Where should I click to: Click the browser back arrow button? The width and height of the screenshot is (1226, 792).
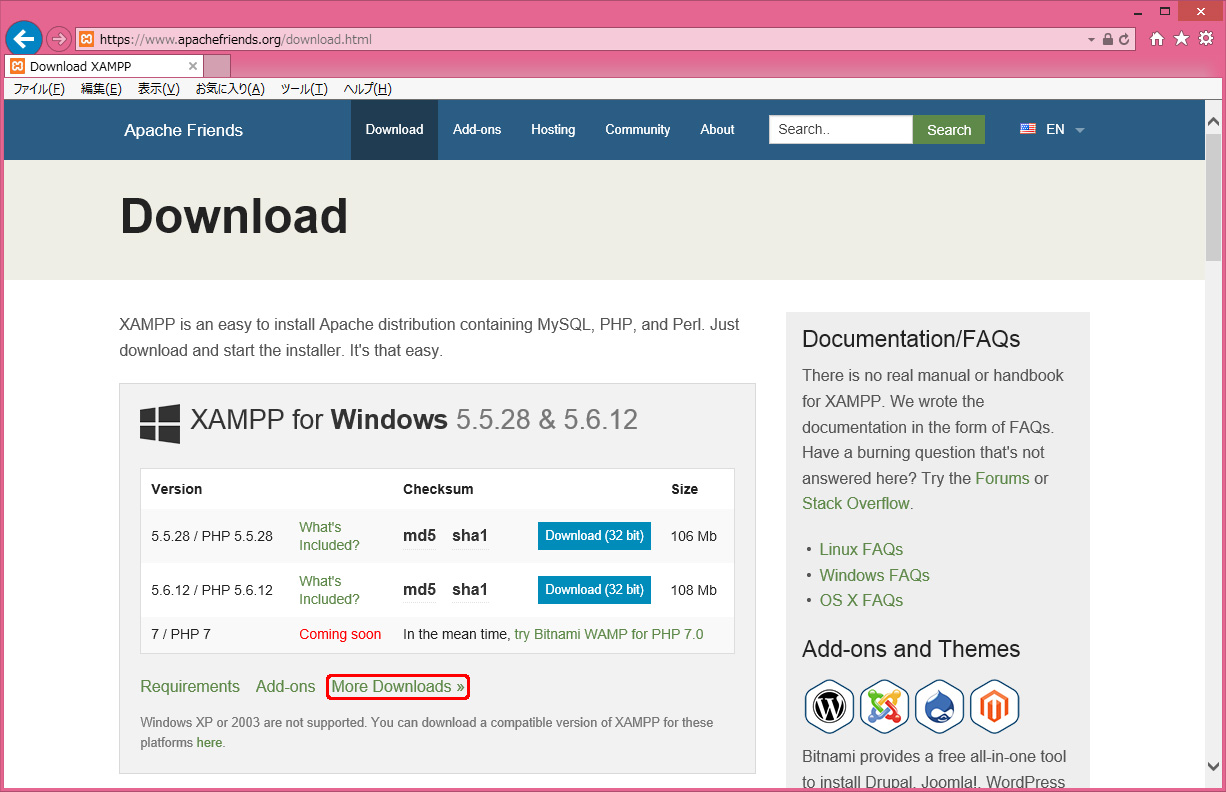[x=24, y=39]
